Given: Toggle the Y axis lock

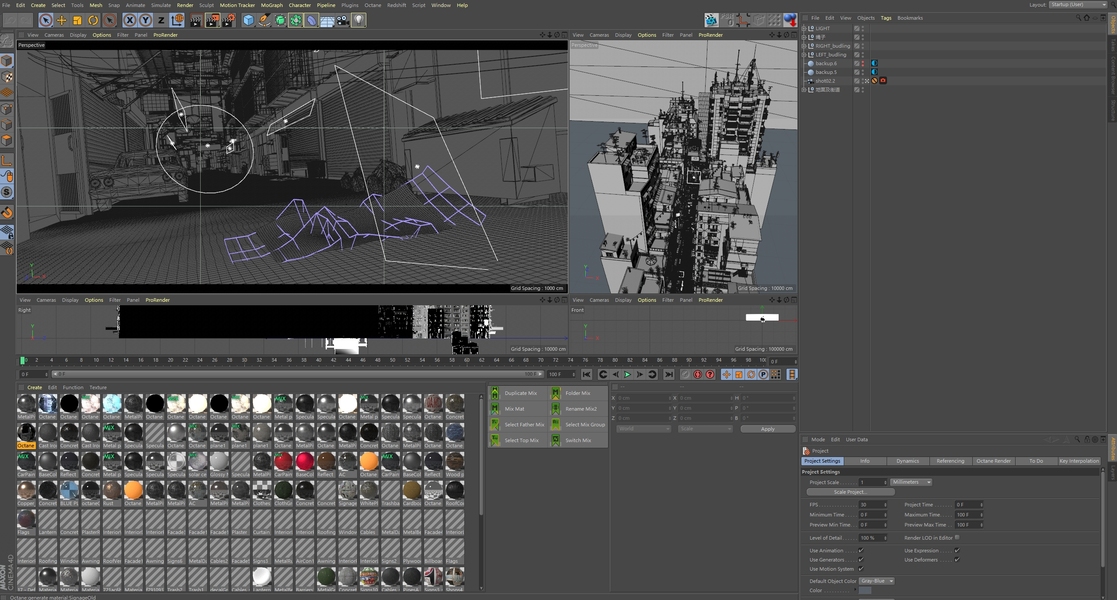Looking at the screenshot, I should (145, 20).
